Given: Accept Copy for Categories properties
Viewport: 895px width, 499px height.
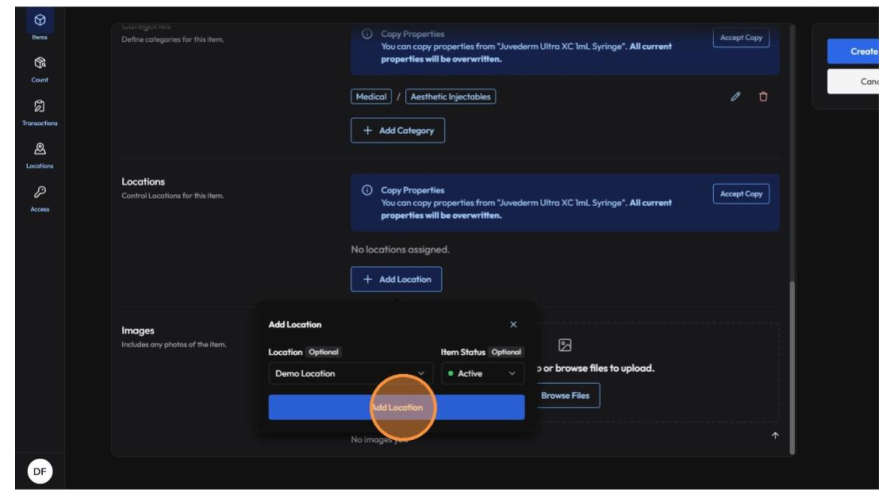Looking at the screenshot, I should click(x=741, y=38).
